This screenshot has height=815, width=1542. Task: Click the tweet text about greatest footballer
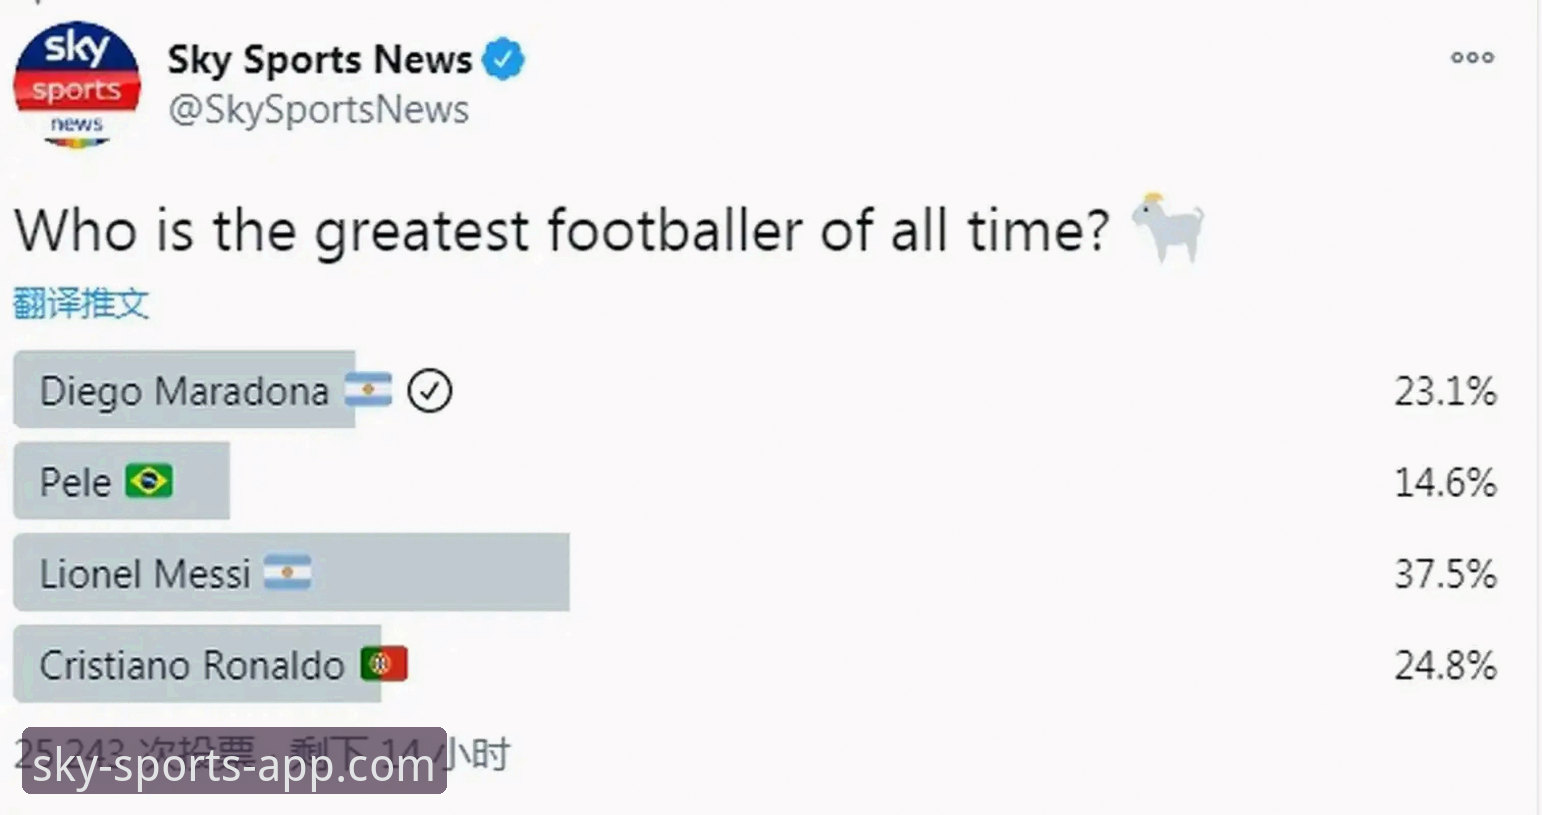click(x=562, y=230)
